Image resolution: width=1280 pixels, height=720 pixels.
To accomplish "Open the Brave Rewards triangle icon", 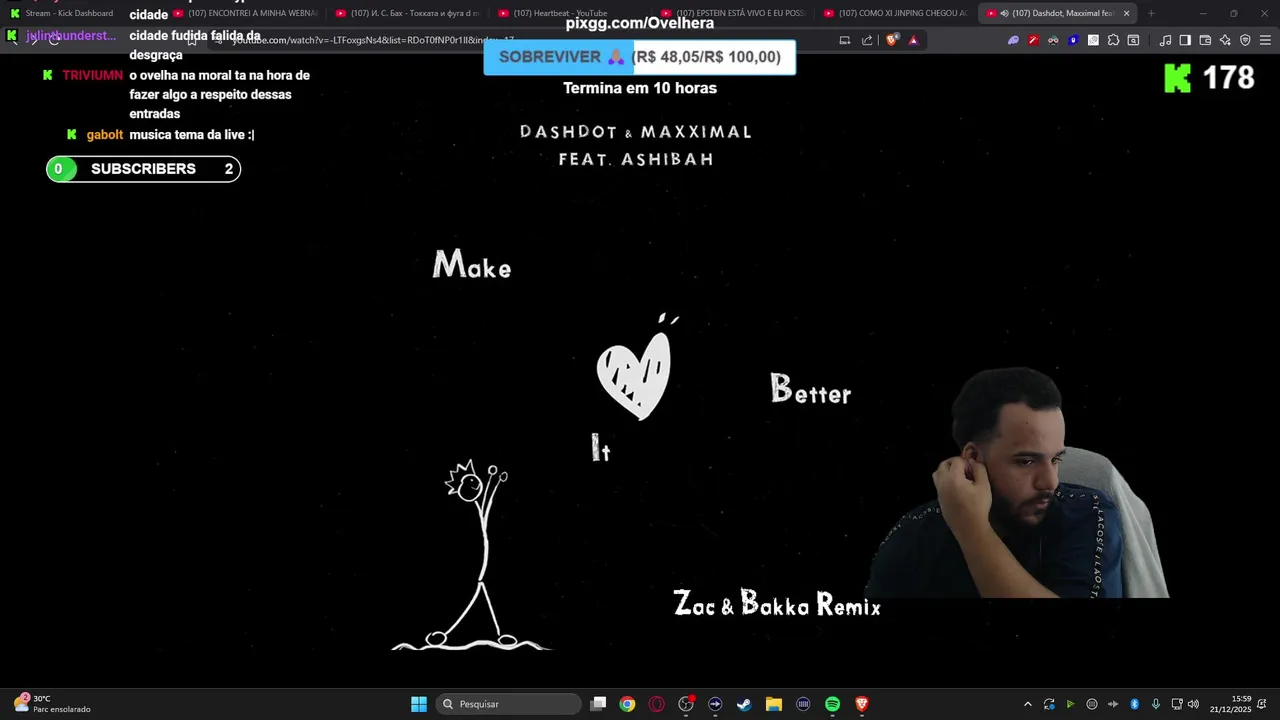I will [x=913, y=40].
